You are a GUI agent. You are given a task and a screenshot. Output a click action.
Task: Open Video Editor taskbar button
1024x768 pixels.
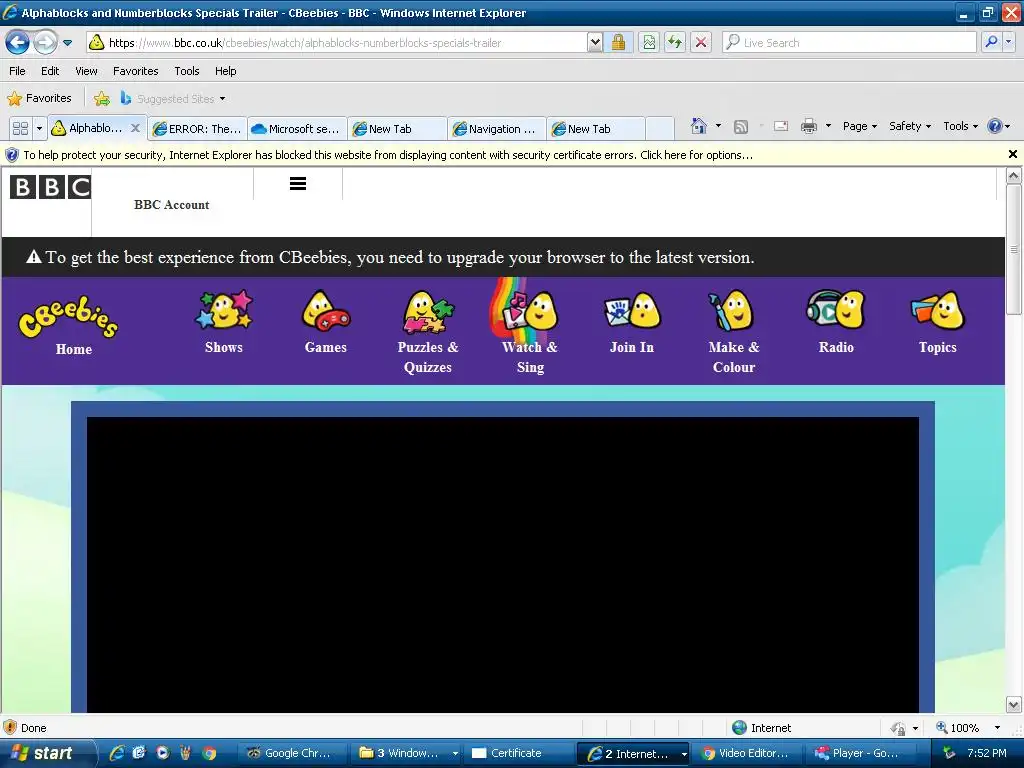pos(746,753)
